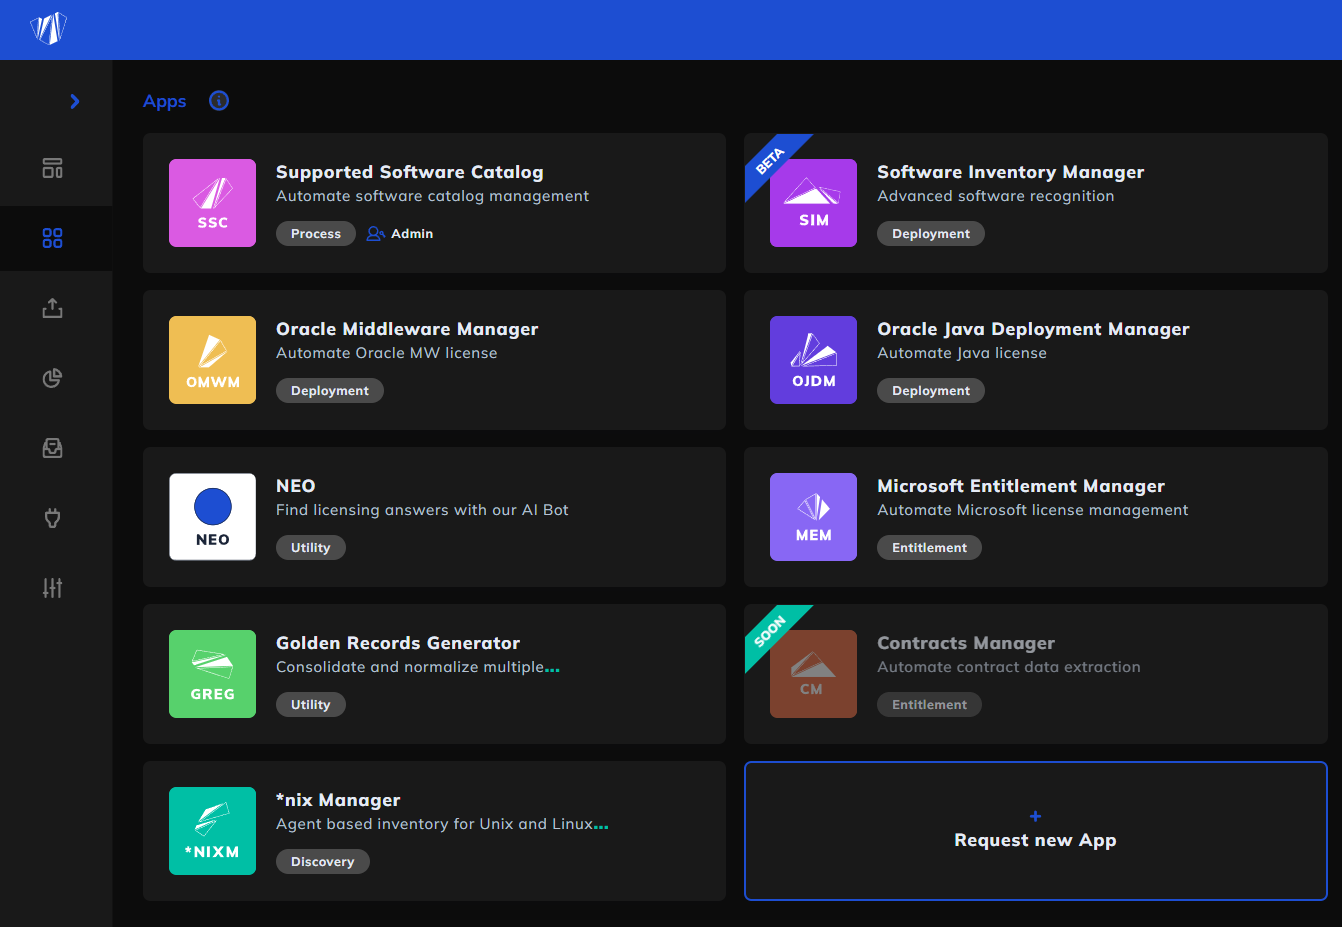The width and height of the screenshot is (1342, 927).
Task: Open the pie chart reports icon in sidebar
Action: coord(53,378)
